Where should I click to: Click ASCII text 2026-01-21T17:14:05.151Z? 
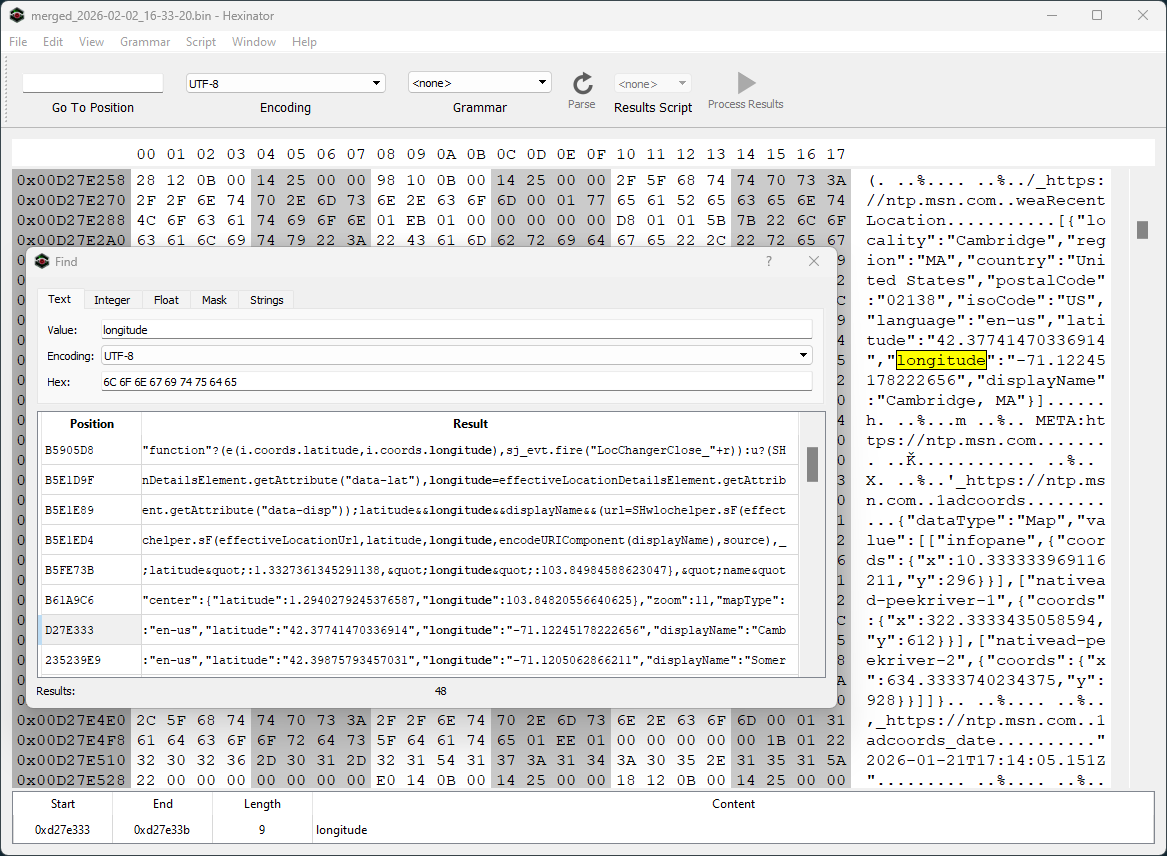pos(985,760)
